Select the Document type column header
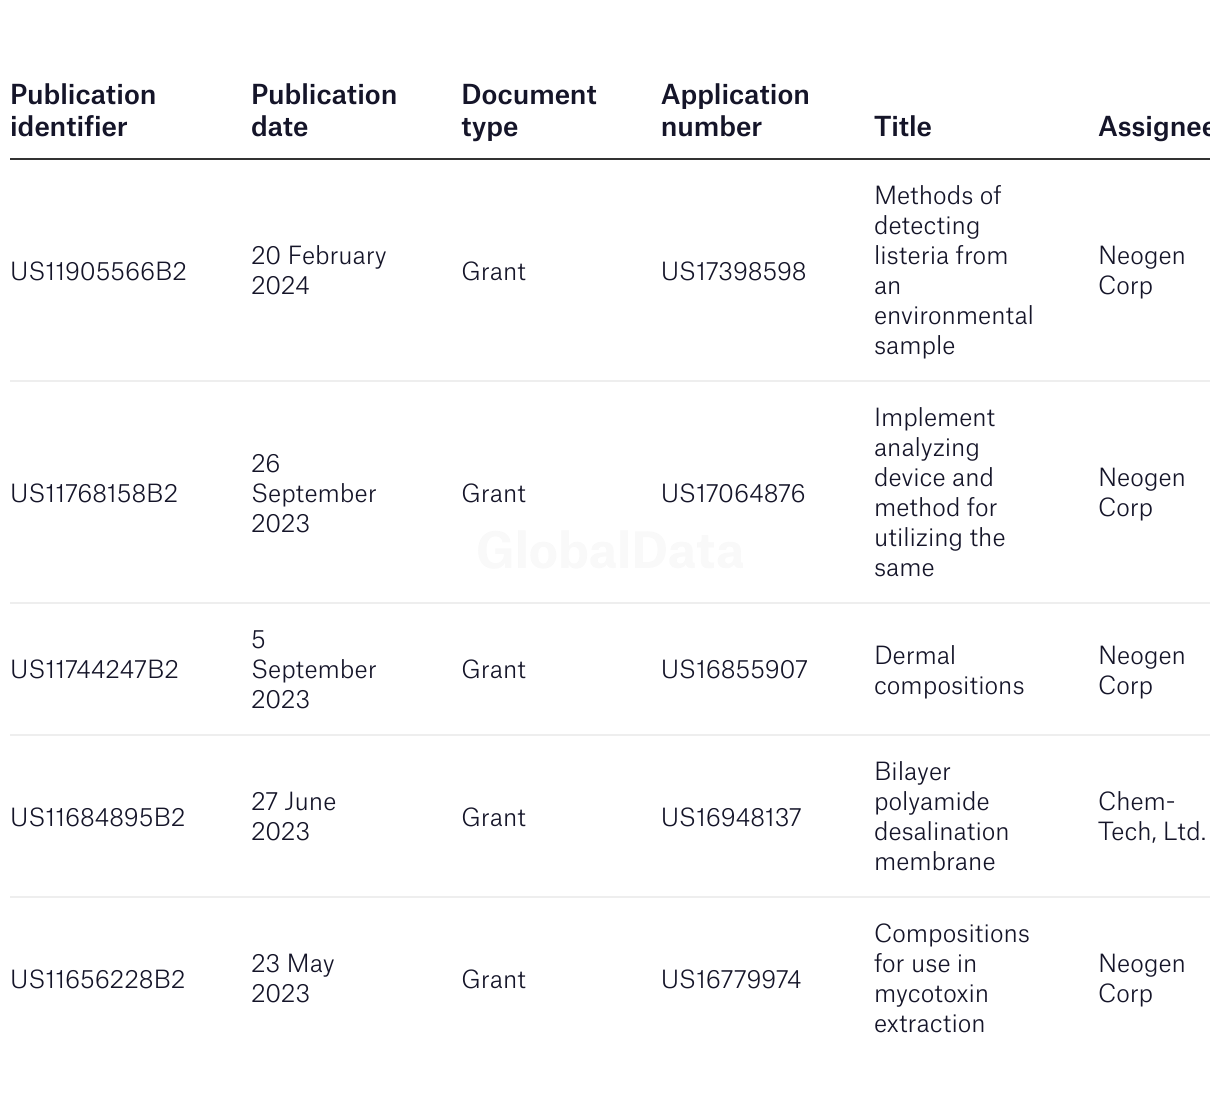This screenshot has width=1220, height=1100. [x=528, y=111]
